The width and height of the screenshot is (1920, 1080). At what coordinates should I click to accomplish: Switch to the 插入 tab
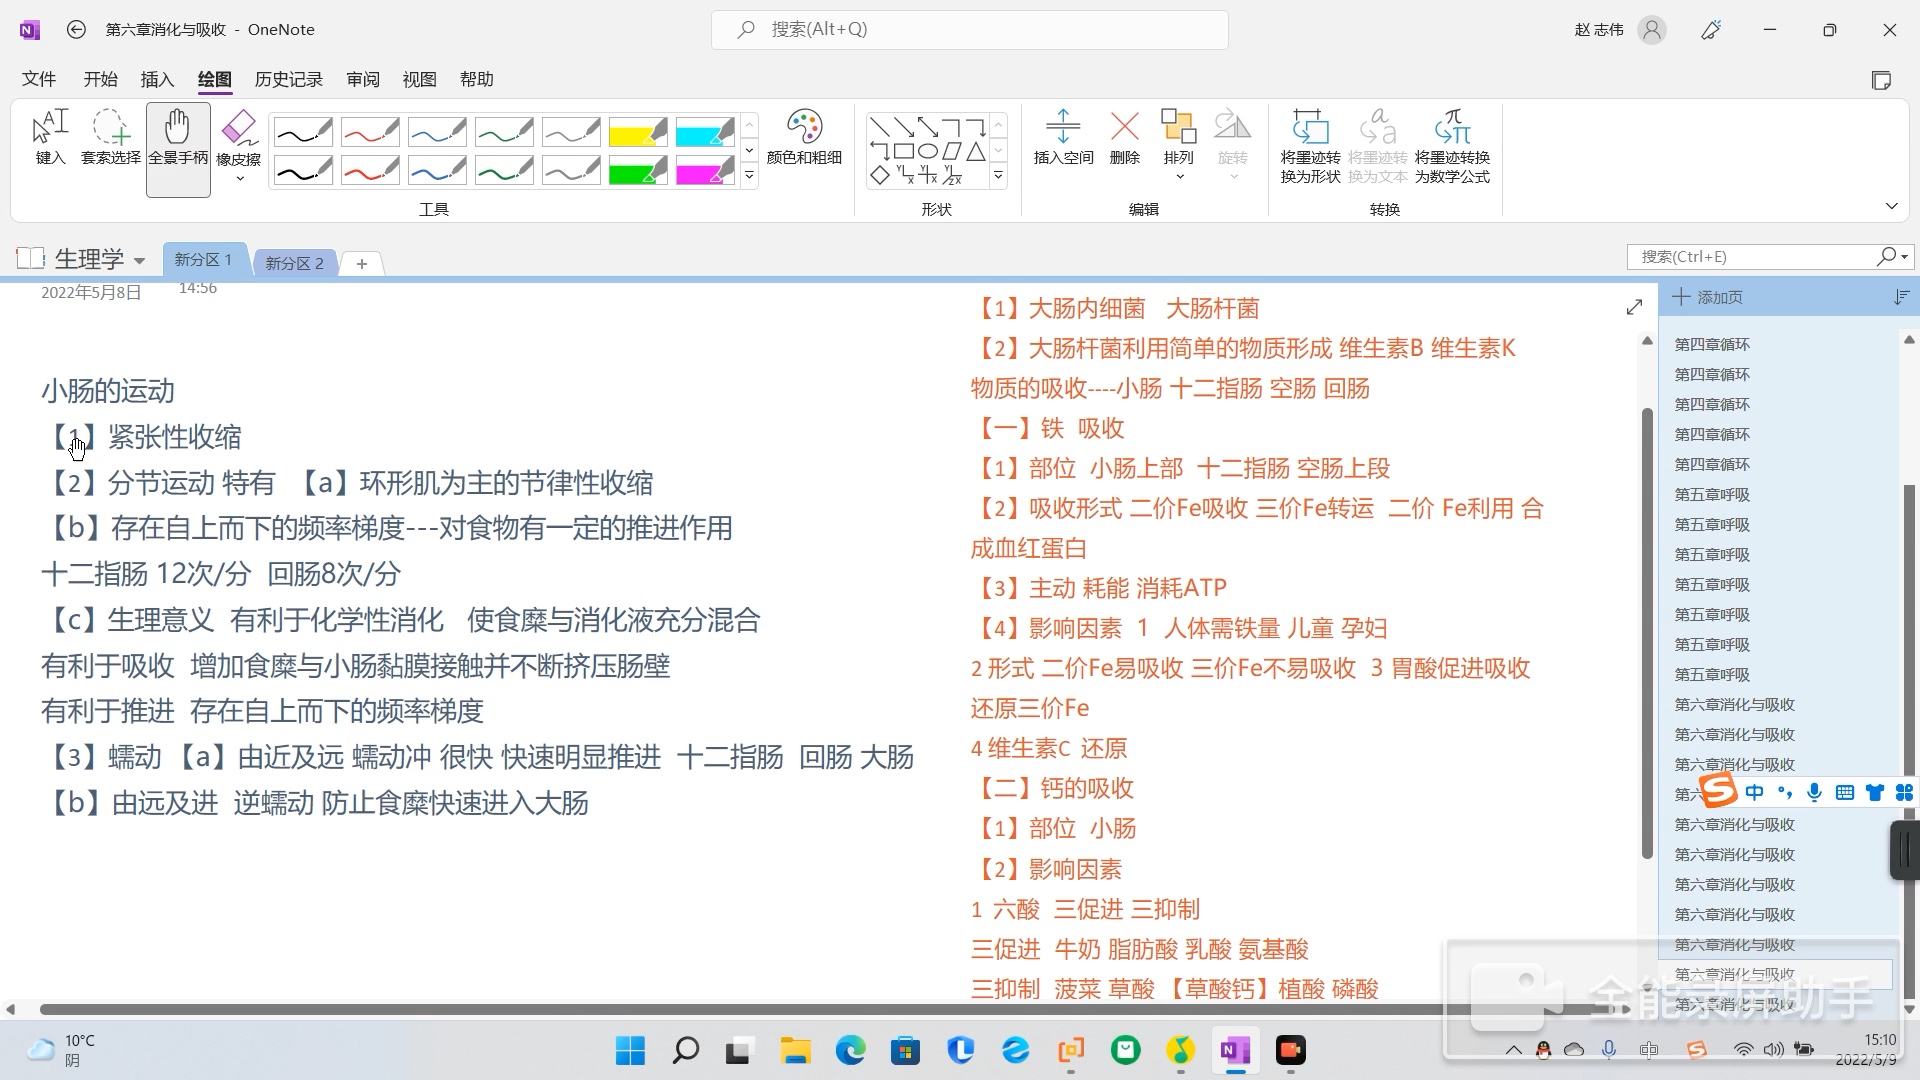(x=157, y=79)
